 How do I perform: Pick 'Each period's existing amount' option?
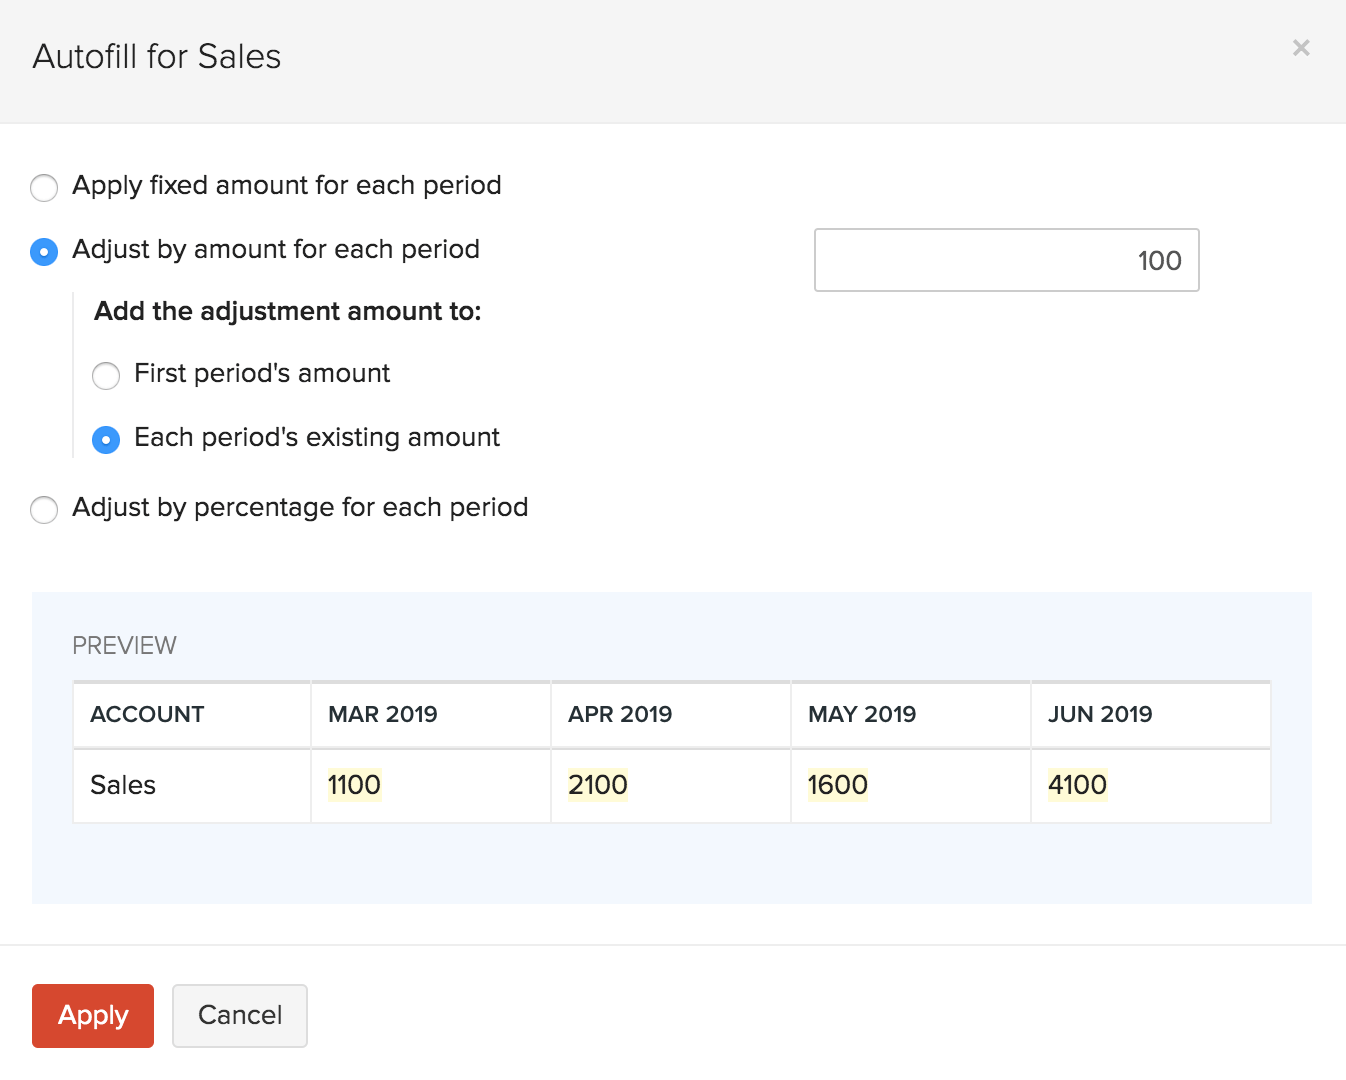tap(106, 439)
